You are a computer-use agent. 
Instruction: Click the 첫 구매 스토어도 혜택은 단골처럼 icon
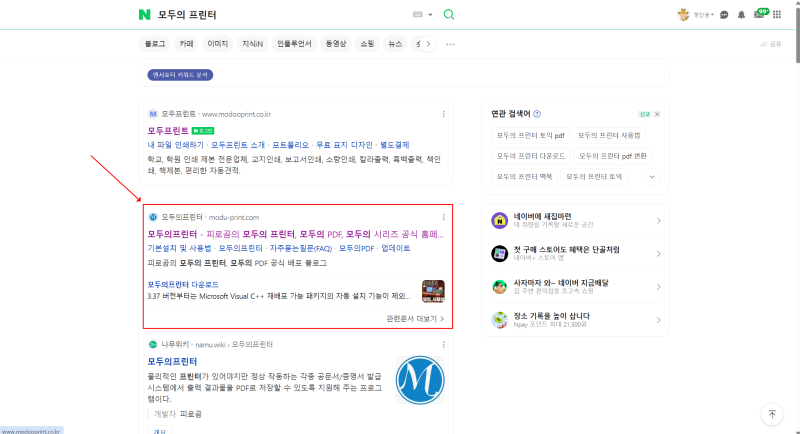tap(499, 253)
